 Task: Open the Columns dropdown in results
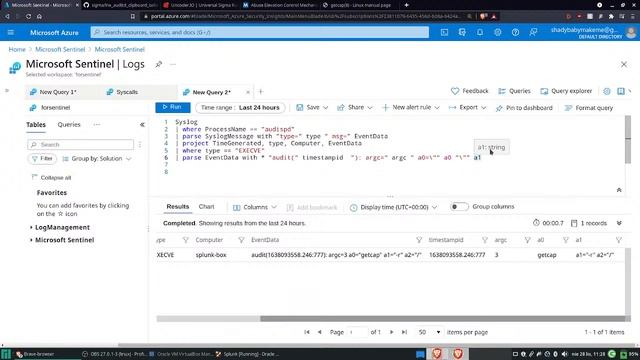point(255,207)
